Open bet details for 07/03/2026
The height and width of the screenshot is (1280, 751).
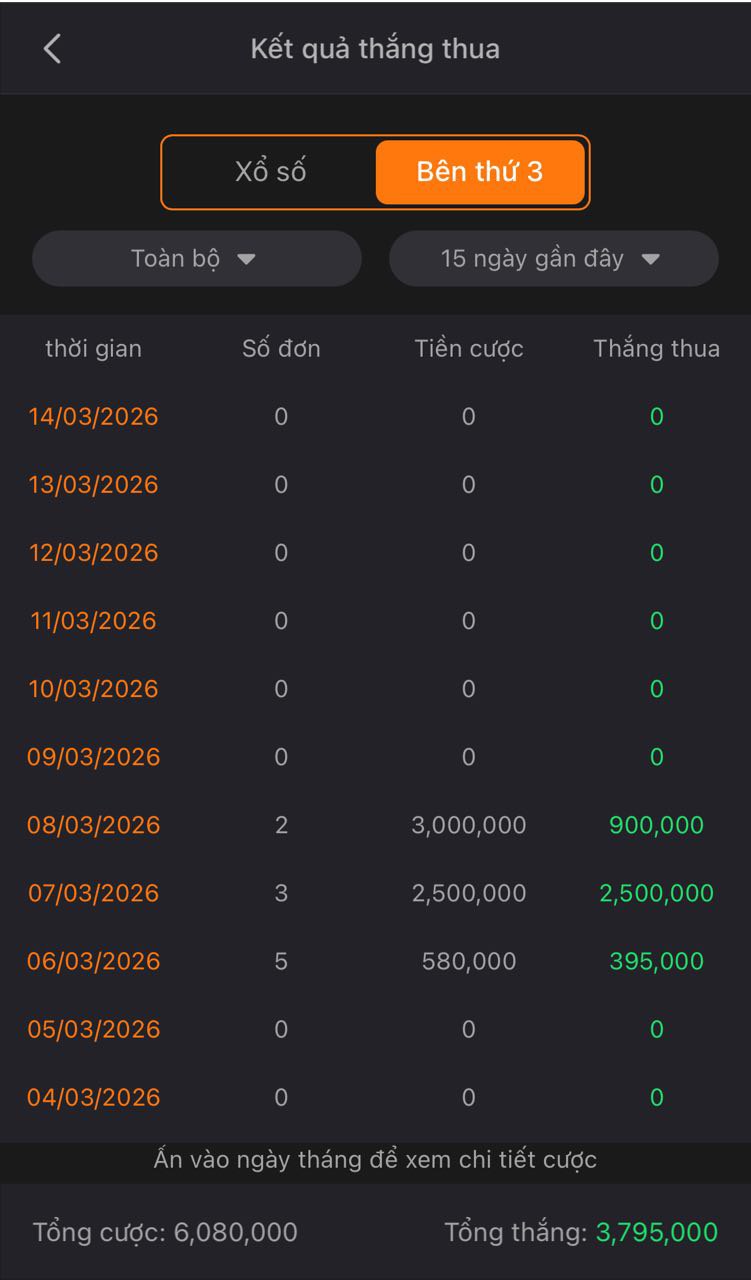coord(93,893)
